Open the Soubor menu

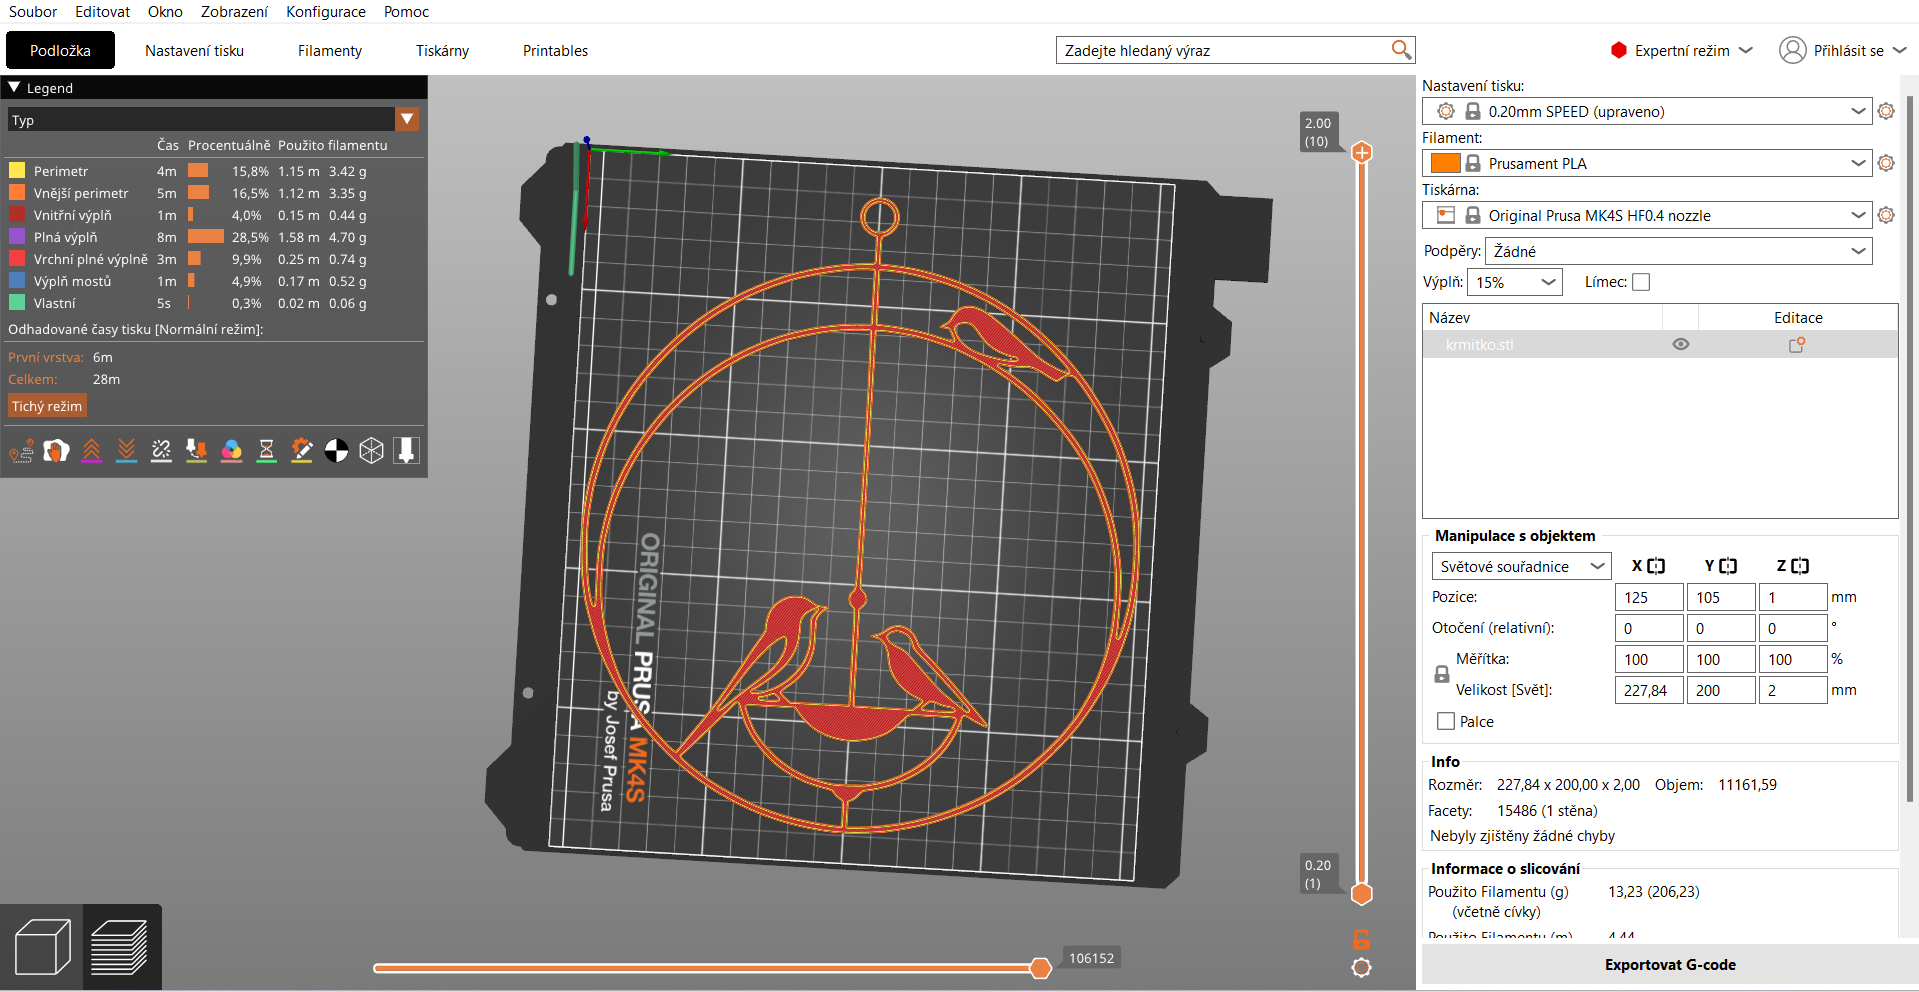[33, 12]
